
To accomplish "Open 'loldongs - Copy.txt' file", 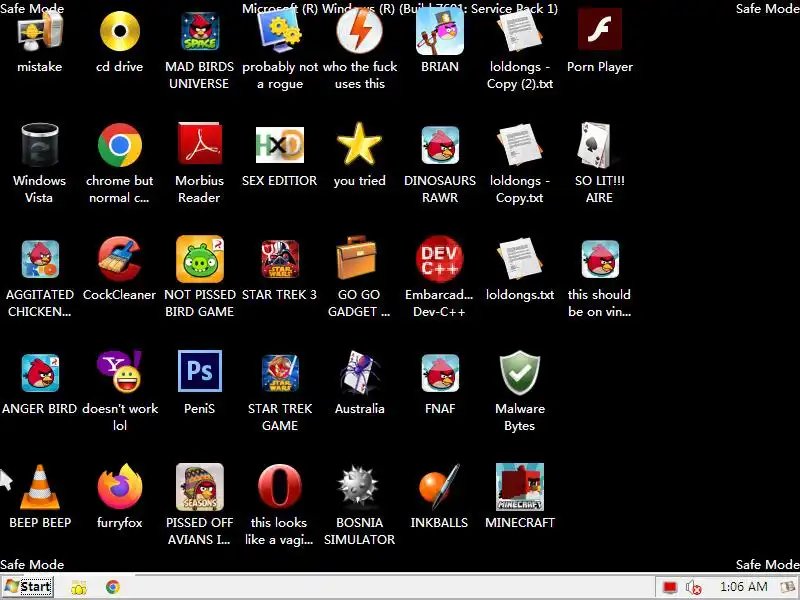I will (x=519, y=145).
